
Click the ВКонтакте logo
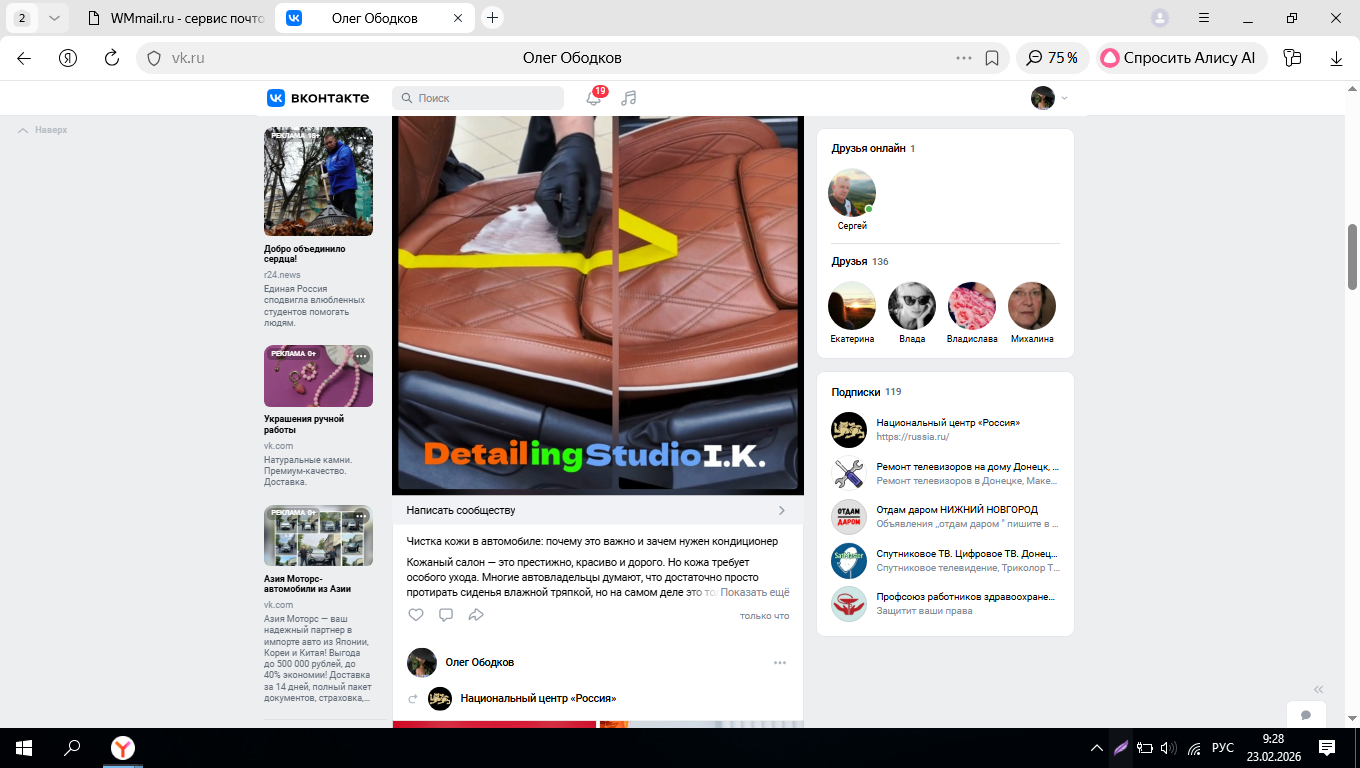(x=318, y=98)
